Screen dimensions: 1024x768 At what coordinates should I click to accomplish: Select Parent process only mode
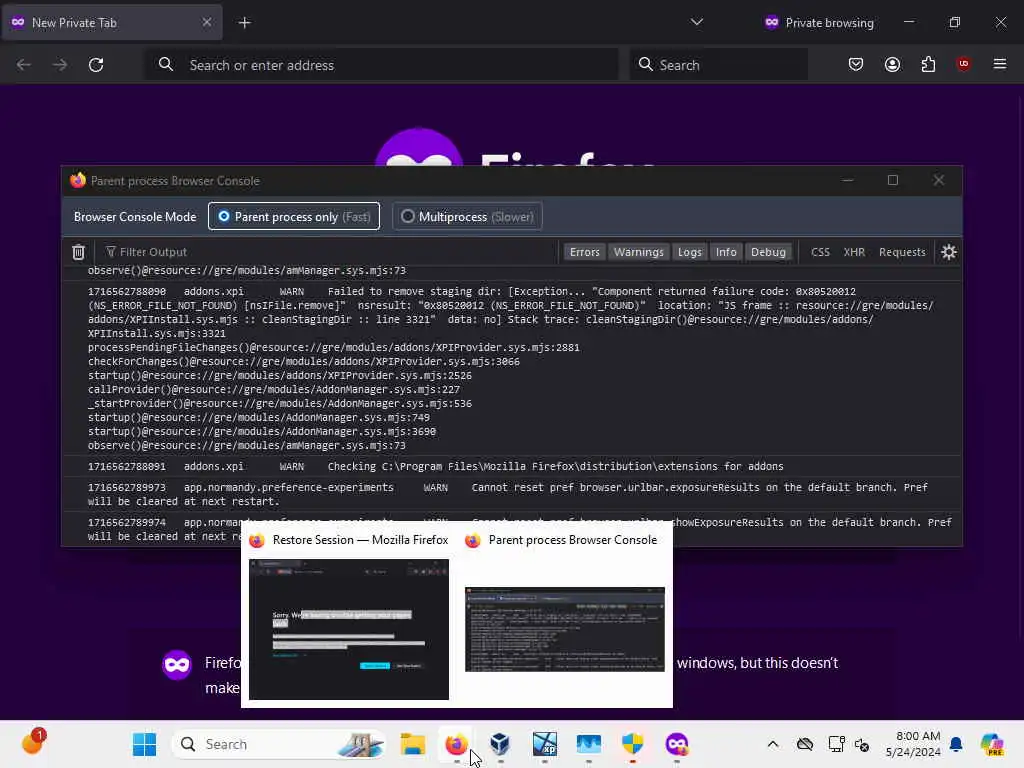[294, 217]
